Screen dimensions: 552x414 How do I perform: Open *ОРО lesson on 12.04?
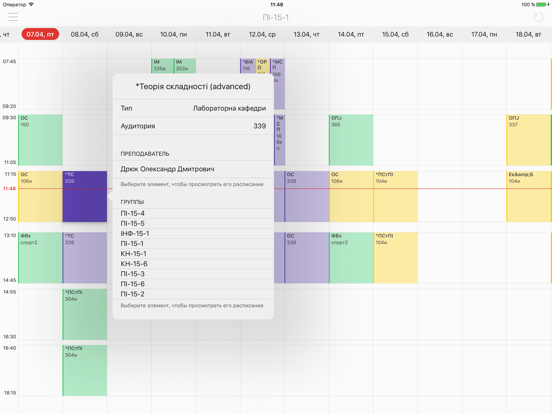point(263,66)
